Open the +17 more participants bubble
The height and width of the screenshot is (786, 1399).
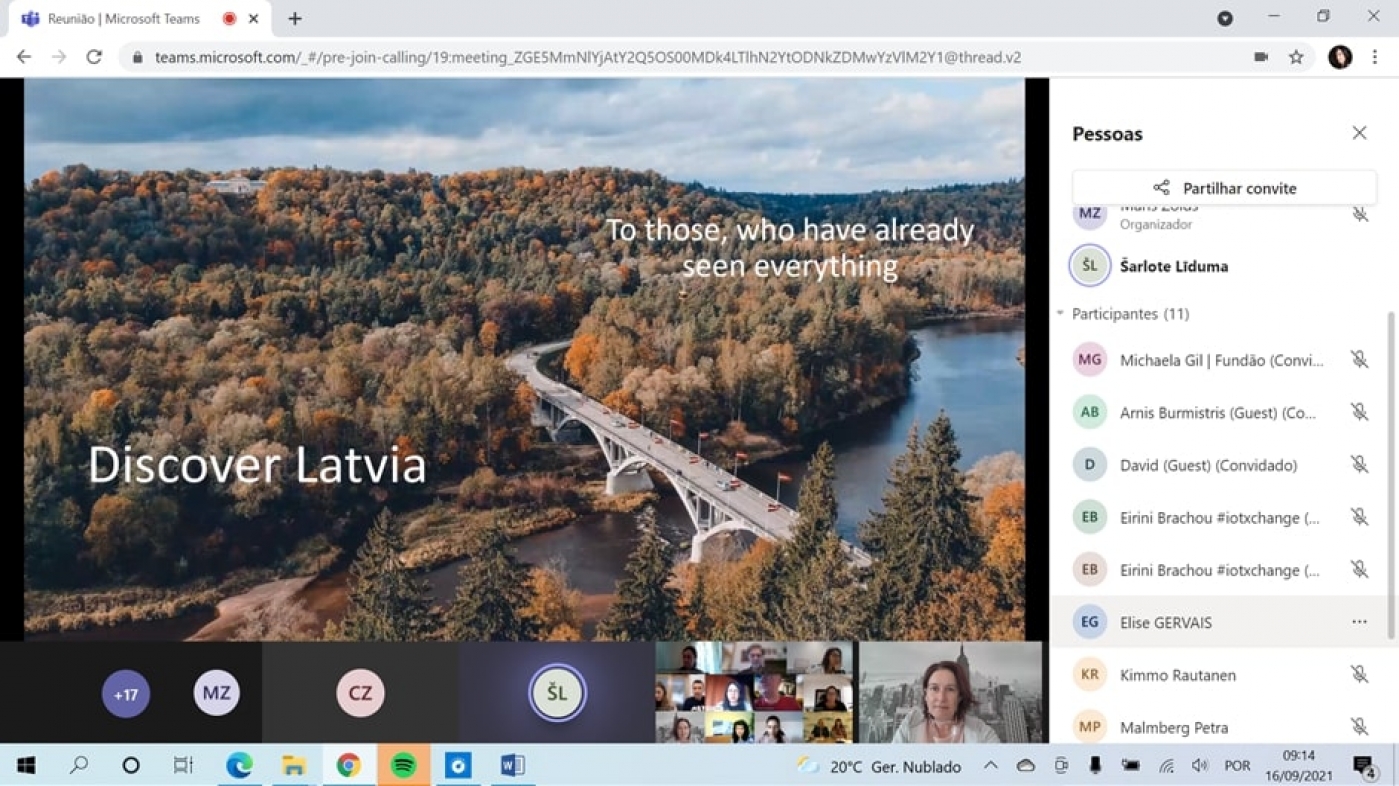coord(126,694)
